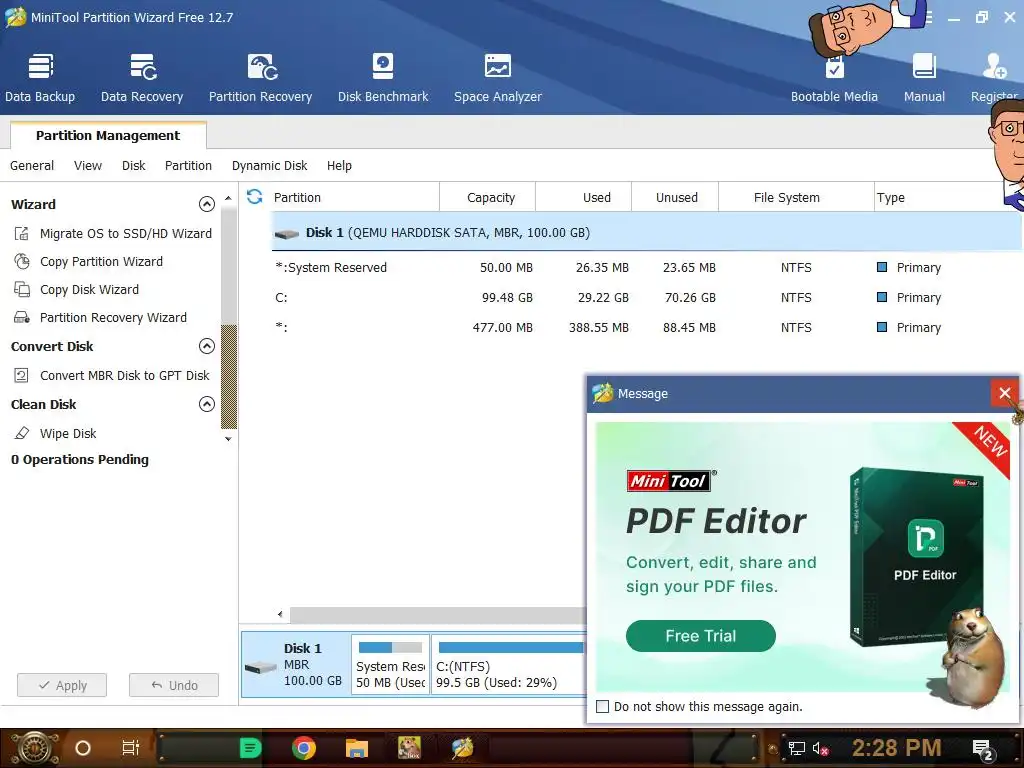1024x768 pixels.
Task: Sort by the Unused column header
Action: pos(675,197)
